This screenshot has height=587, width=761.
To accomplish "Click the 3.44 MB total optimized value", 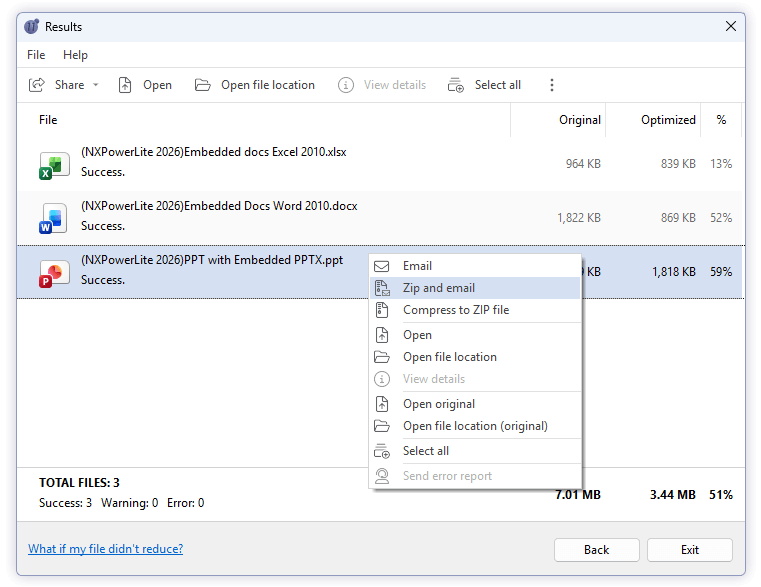I will tap(673, 495).
